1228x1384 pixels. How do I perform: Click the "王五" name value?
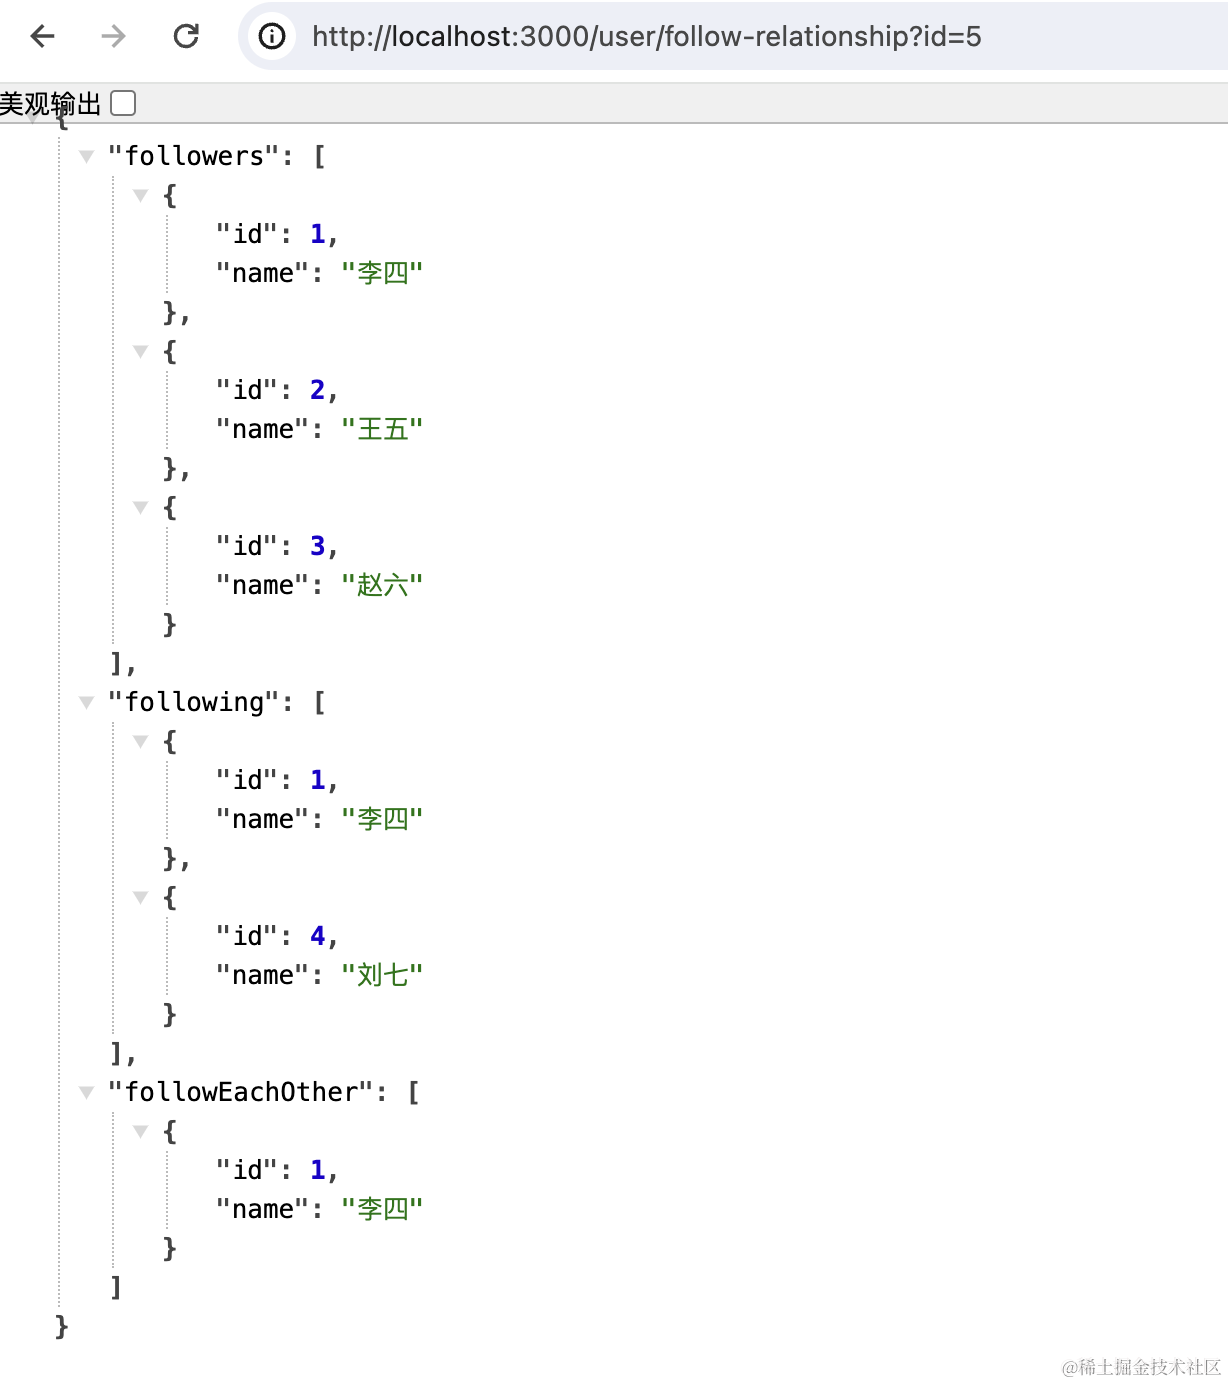(x=382, y=429)
